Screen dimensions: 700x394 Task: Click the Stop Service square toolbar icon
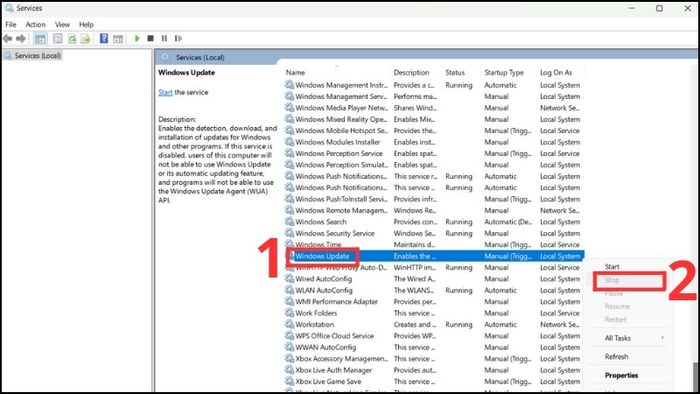pos(150,38)
